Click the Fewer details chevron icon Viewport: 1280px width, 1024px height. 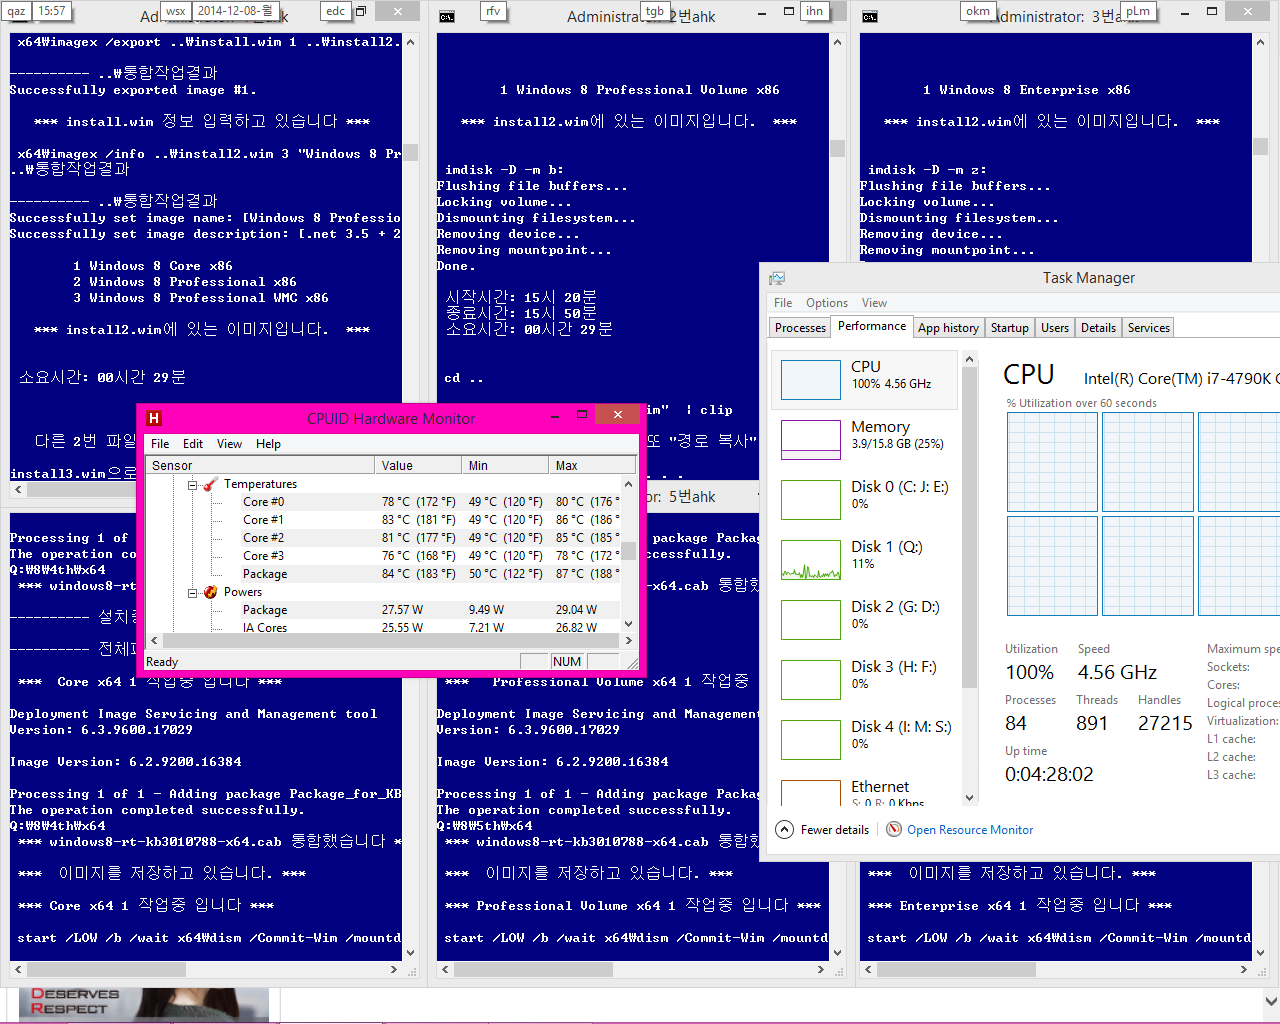[x=785, y=829]
